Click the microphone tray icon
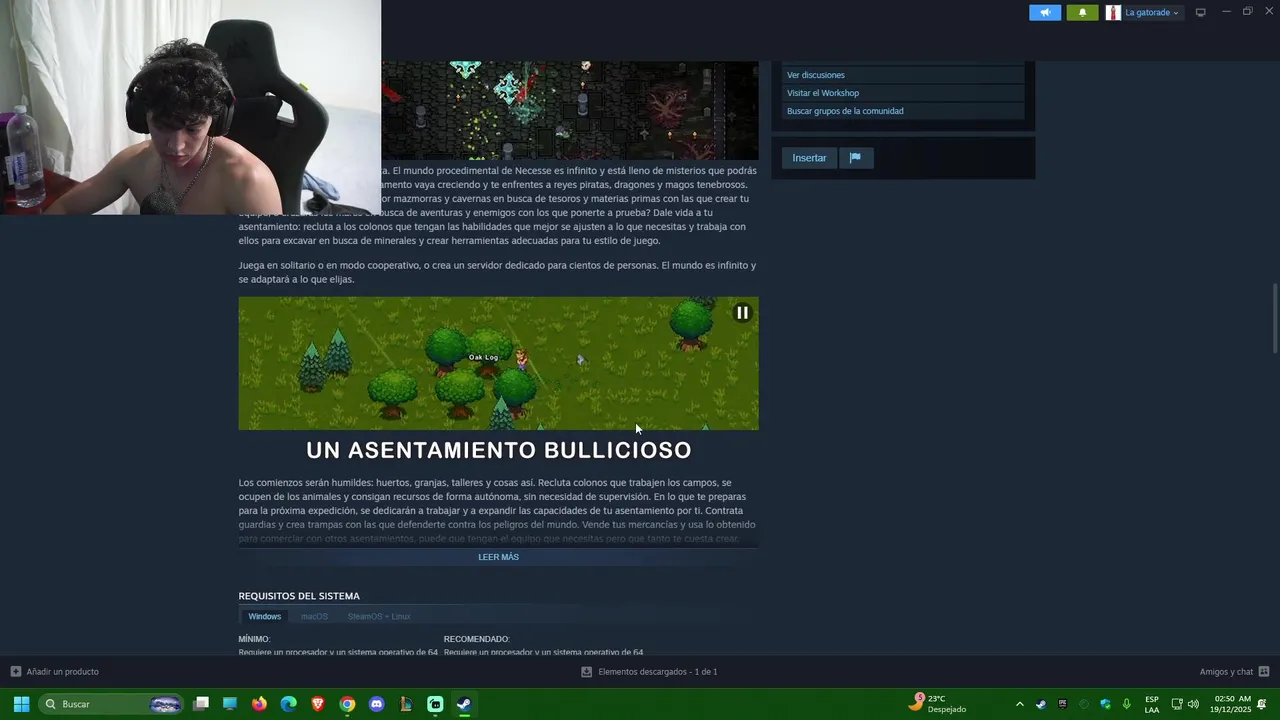Image resolution: width=1280 pixels, height=720 pixels. [1127, 704]
